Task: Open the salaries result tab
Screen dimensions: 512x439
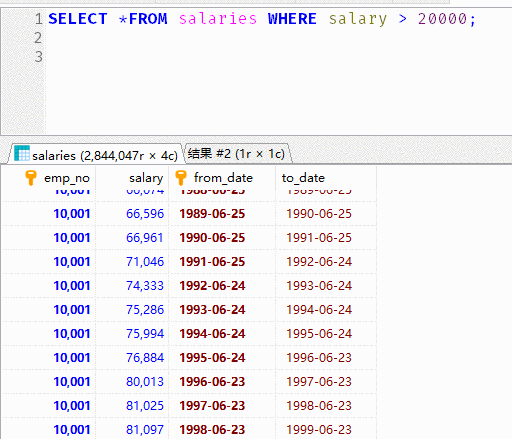Action: [97, 155]
